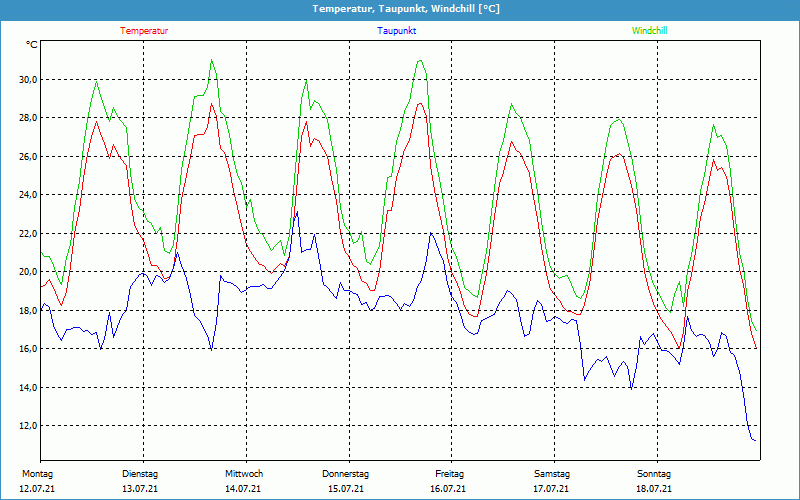Click the Mittwoch day label
The image size is (800, 500).
click(x=244, y=474)
